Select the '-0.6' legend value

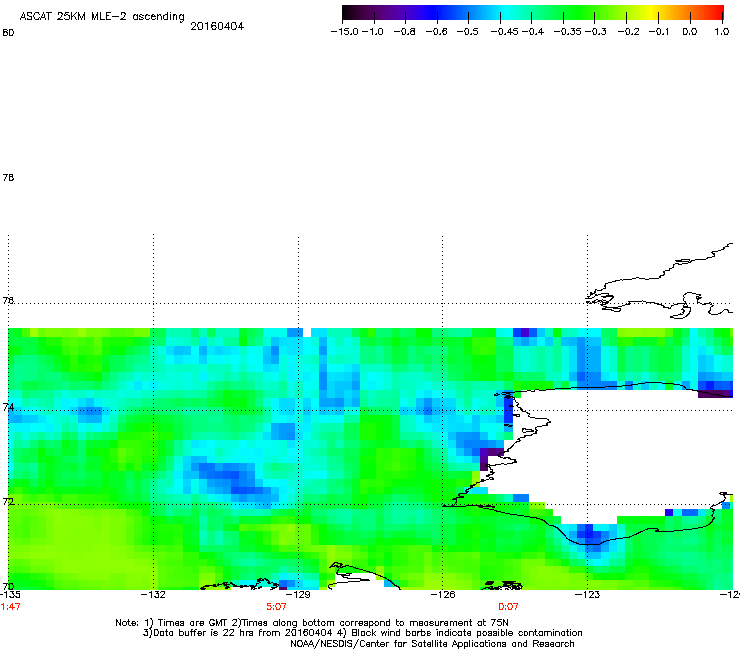tap(436, 32)
